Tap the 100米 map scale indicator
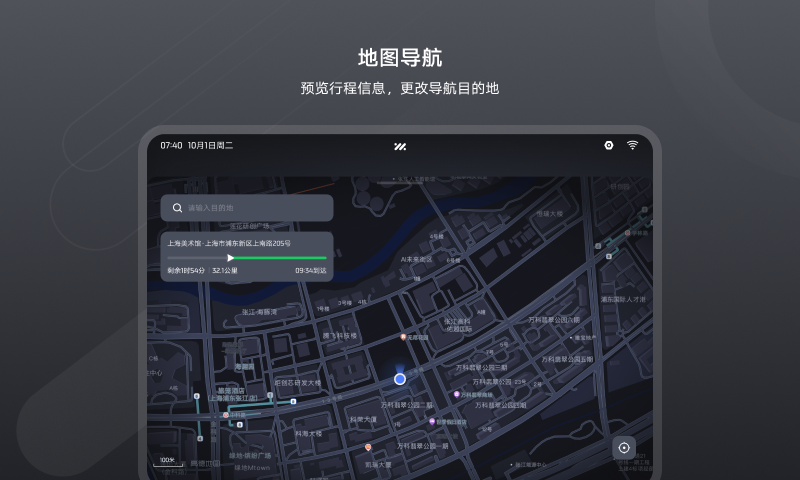This screenshot has width=800, height=480. tap(166, 461)
